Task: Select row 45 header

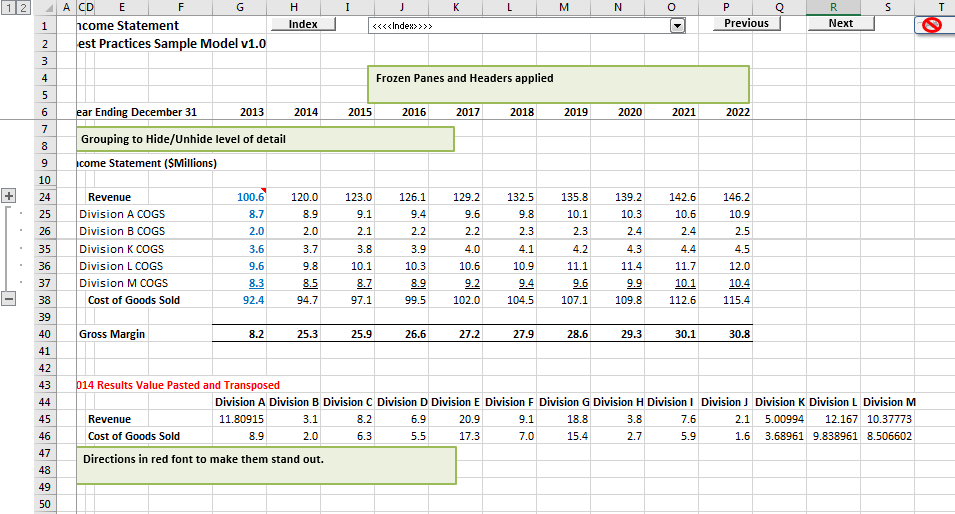Action: [45, 419]
